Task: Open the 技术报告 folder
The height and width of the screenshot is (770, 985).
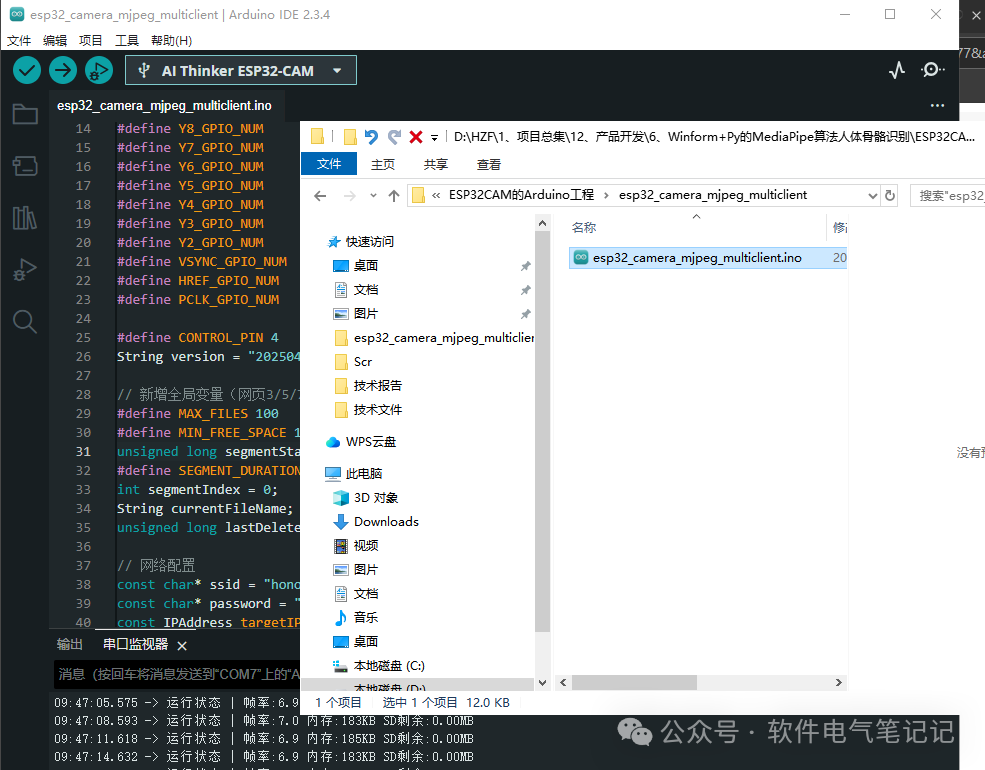Action: (377, 386)
